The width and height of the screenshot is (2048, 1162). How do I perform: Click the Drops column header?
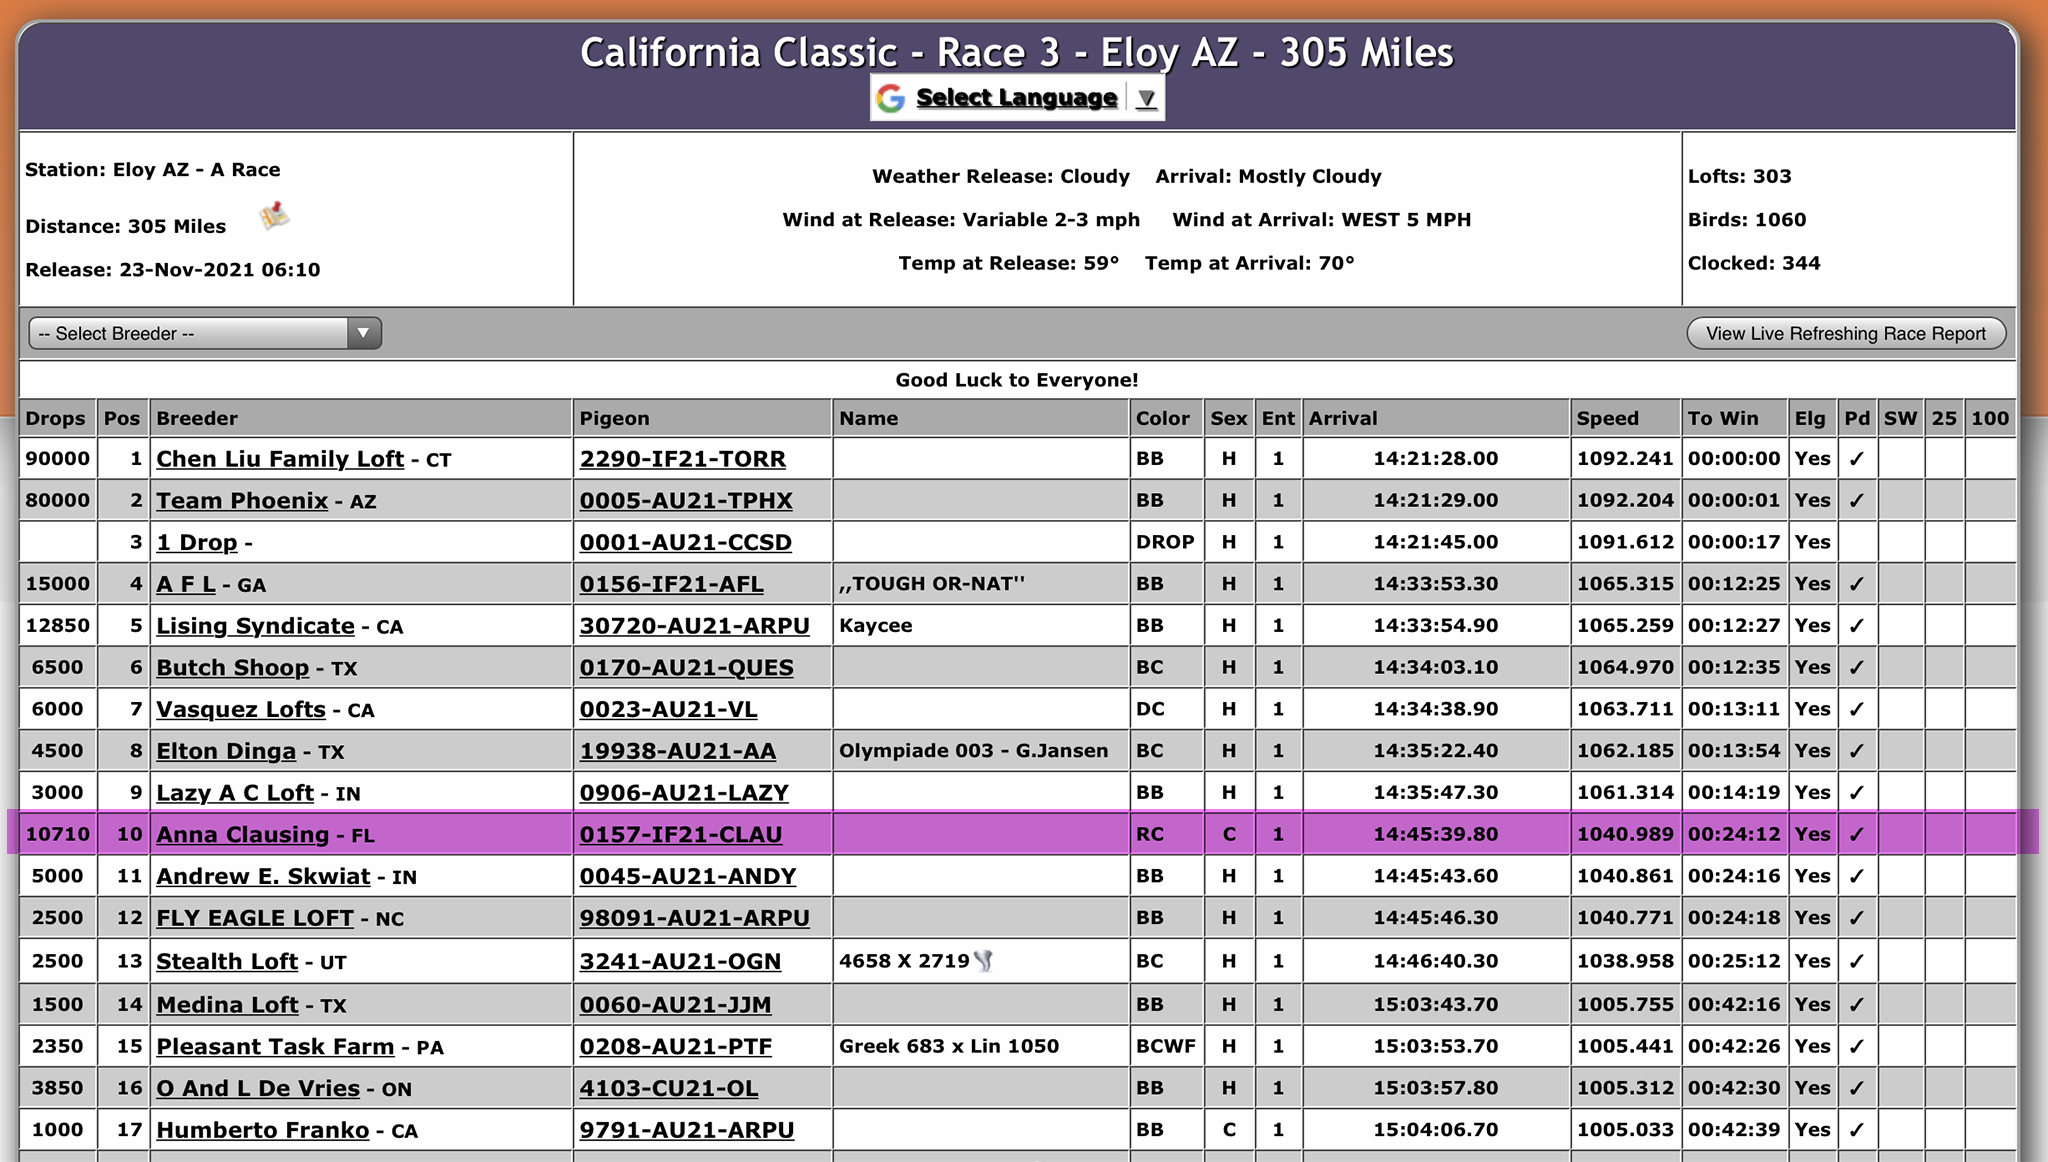point(56,418)
